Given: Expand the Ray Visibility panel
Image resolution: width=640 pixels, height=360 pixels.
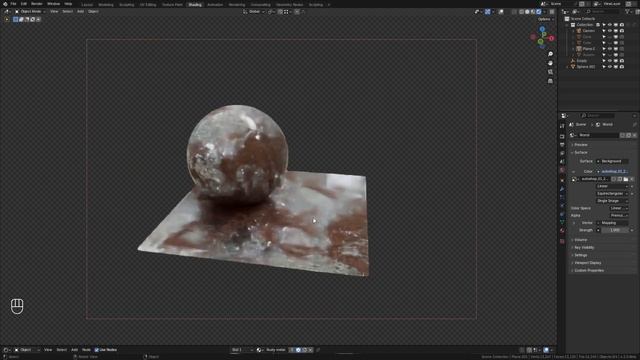Looking at the screenshot, I should coord(584,247).
